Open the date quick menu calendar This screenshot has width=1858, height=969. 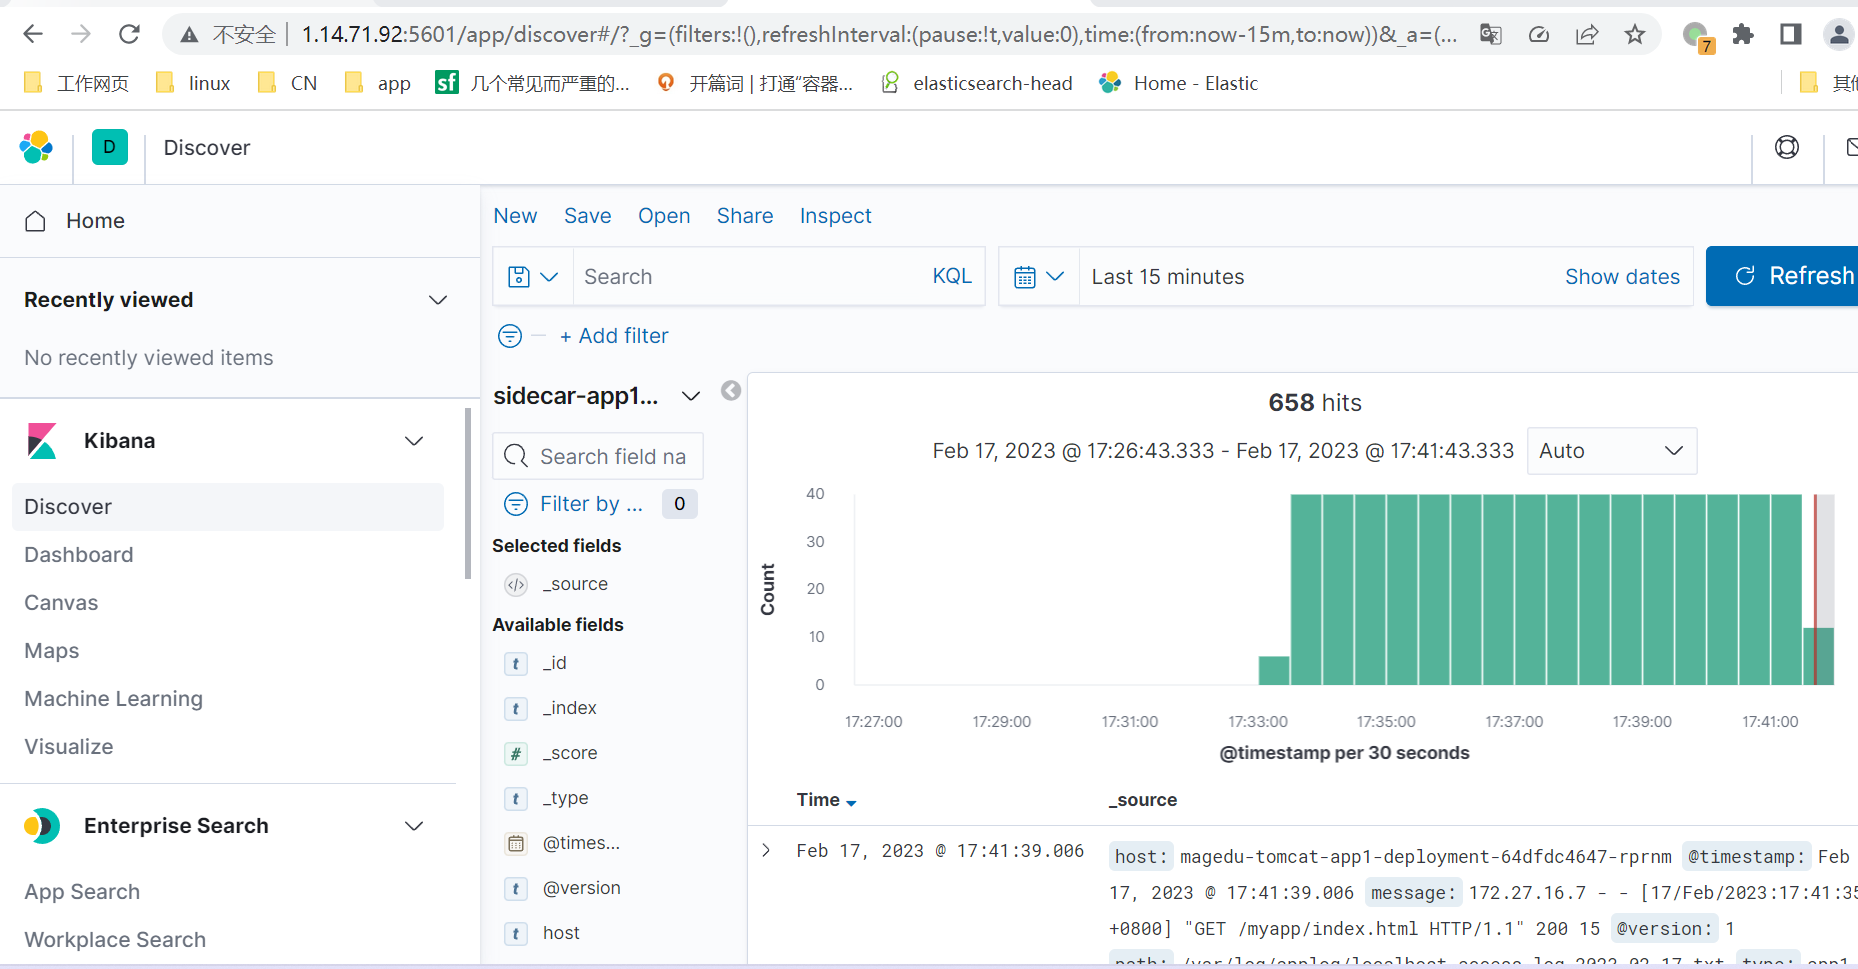point(1039,277)
